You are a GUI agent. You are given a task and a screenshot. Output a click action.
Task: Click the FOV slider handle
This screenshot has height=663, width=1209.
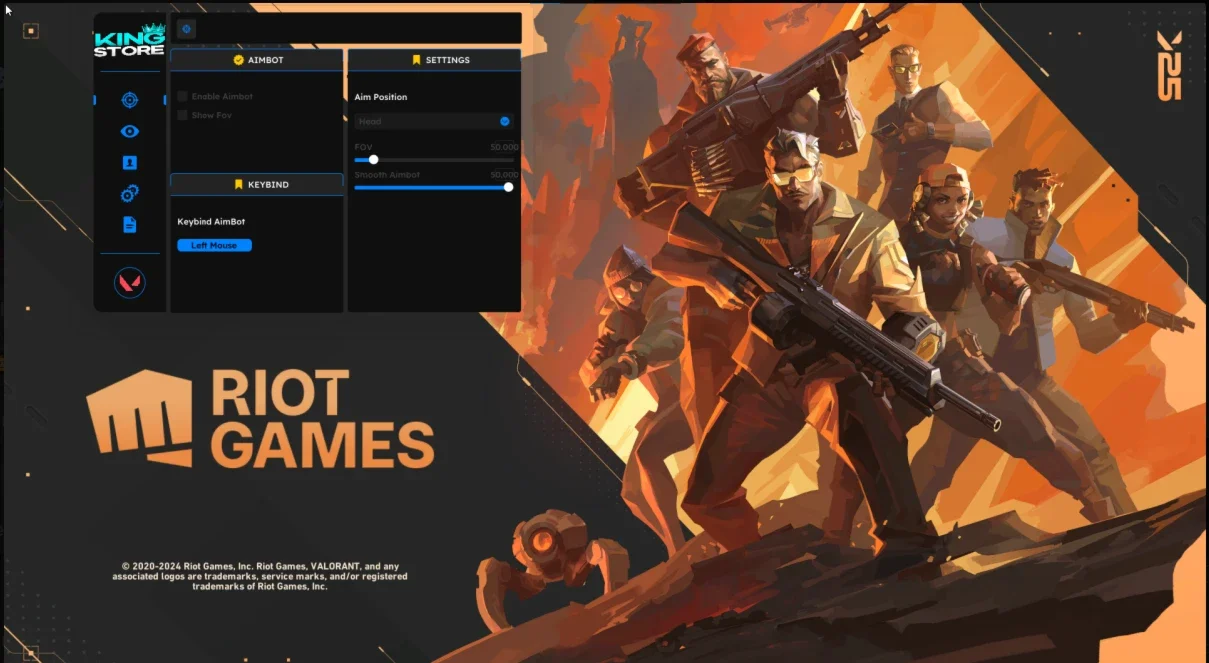(x=374, y=159)
